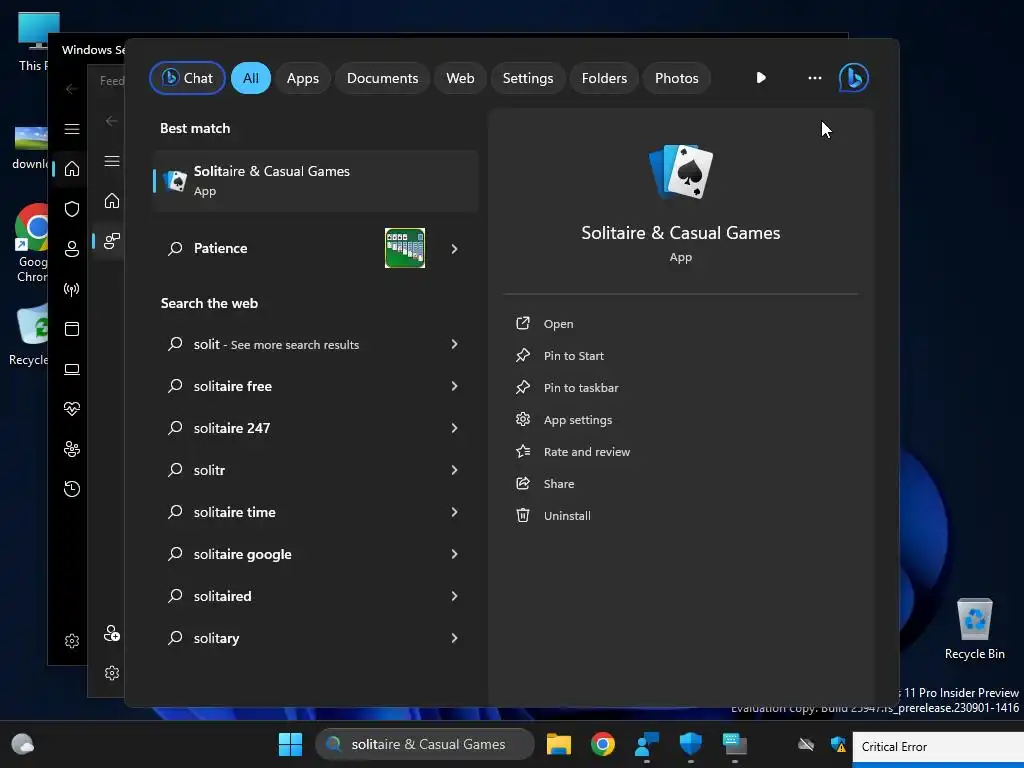Show more filters with the play arrow

(x=761, y=78)
